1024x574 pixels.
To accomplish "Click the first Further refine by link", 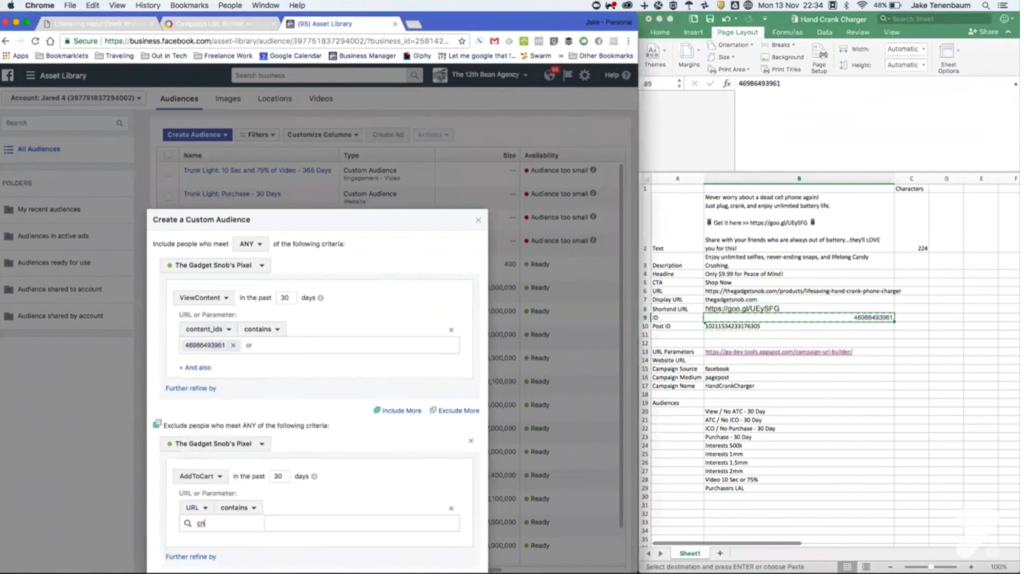I will (191, 389).
